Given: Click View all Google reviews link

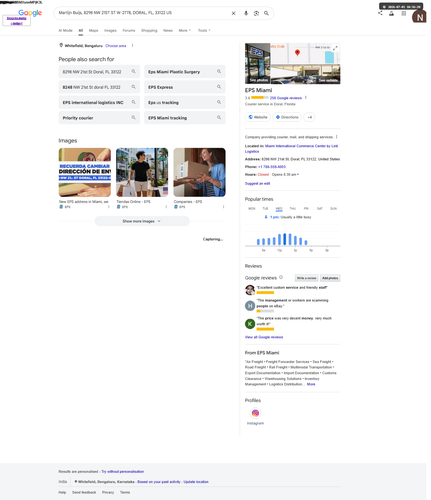Looking at the screenshot, I should pyautogui.click(x=264, y=337).
